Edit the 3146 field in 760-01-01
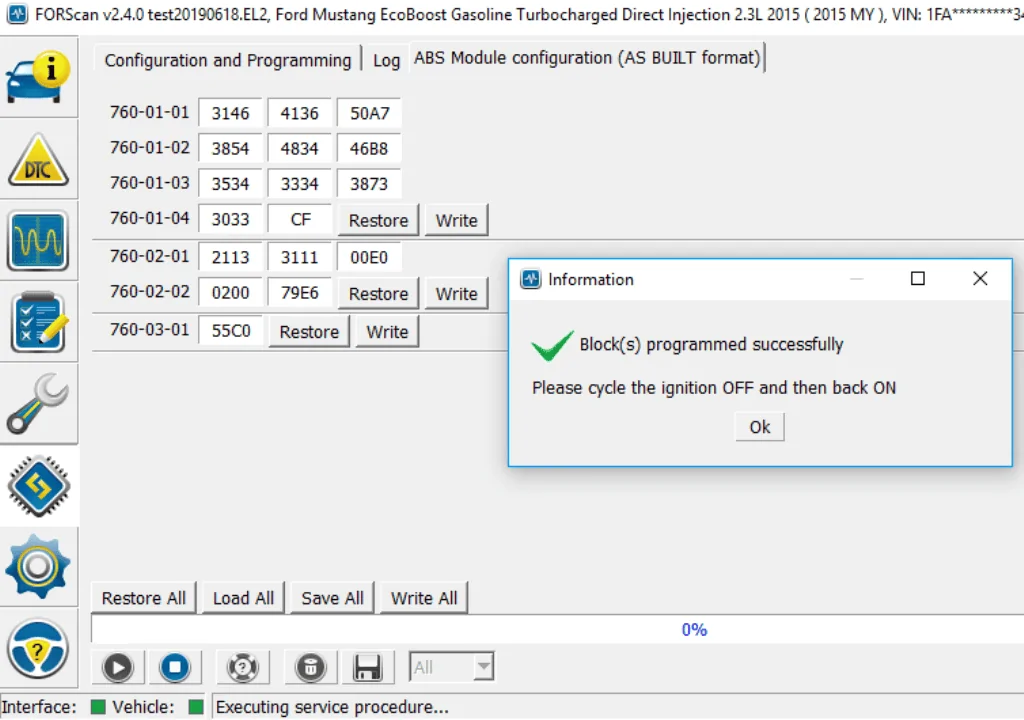The width and height of the screenshot is (1024, 720). 231,113
